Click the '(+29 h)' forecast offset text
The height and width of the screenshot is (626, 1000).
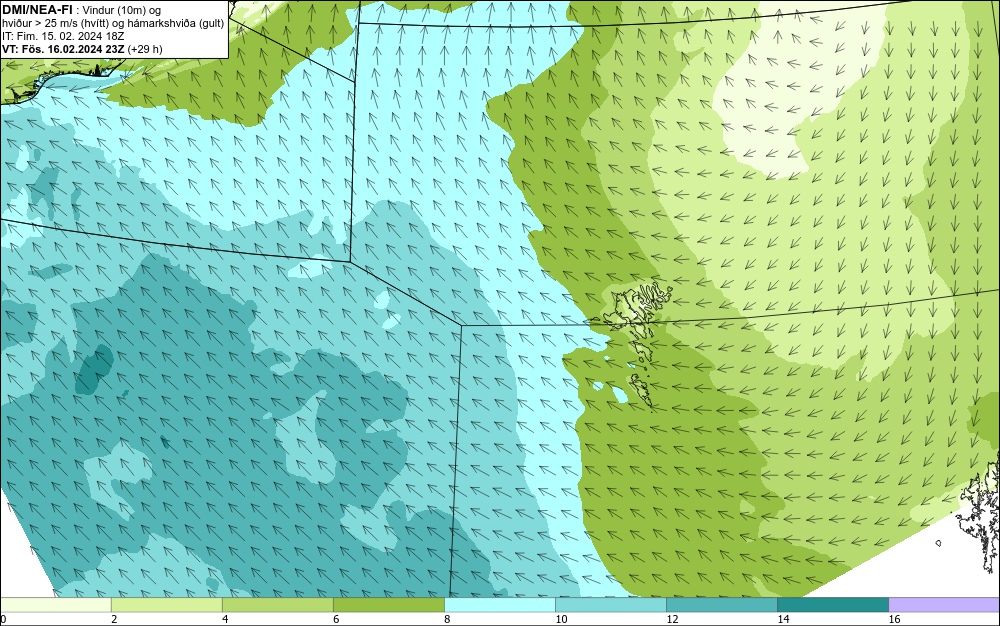145,49
